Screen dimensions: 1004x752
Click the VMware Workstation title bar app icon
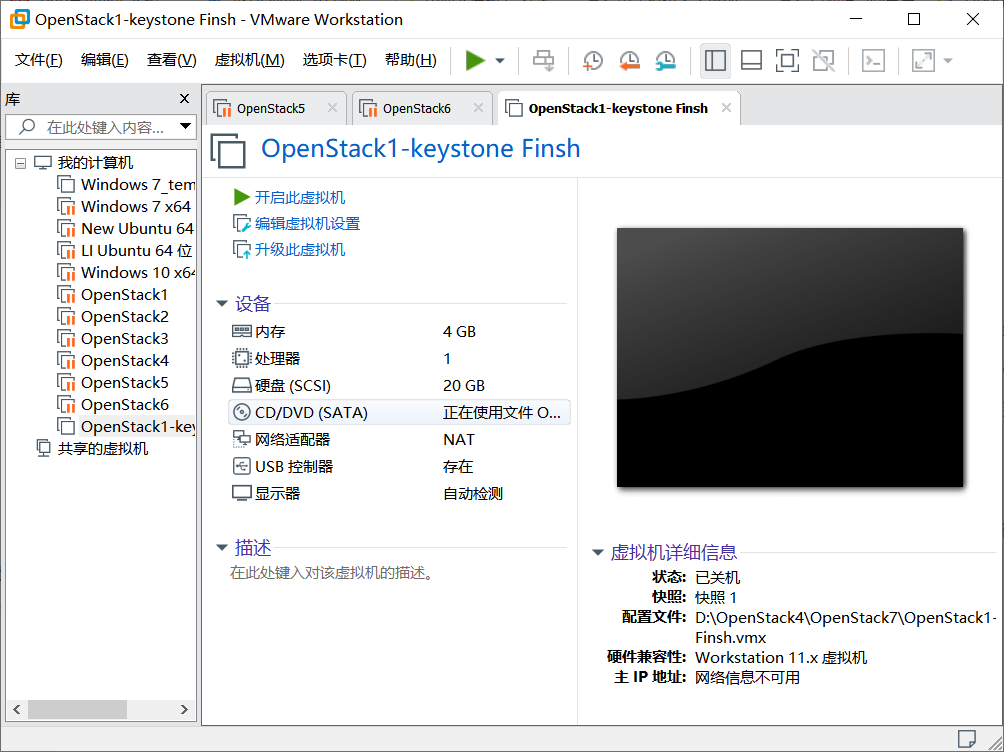click(19, 19)
